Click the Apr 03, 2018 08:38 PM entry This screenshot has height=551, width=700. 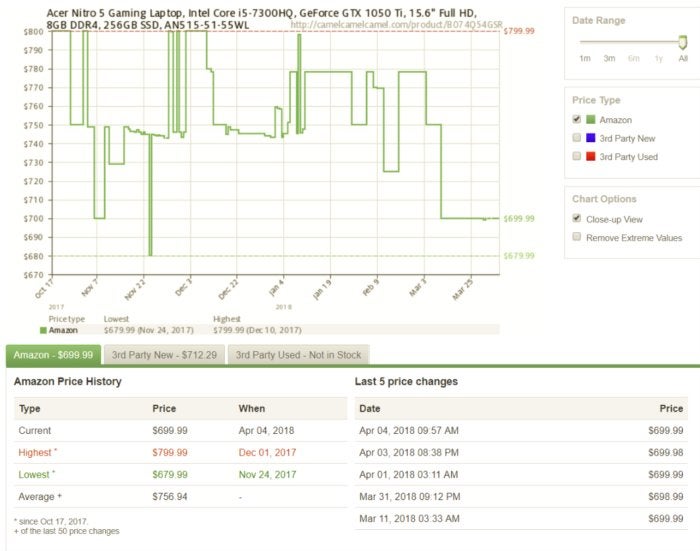pyautogui.click(x=408, y=452)
